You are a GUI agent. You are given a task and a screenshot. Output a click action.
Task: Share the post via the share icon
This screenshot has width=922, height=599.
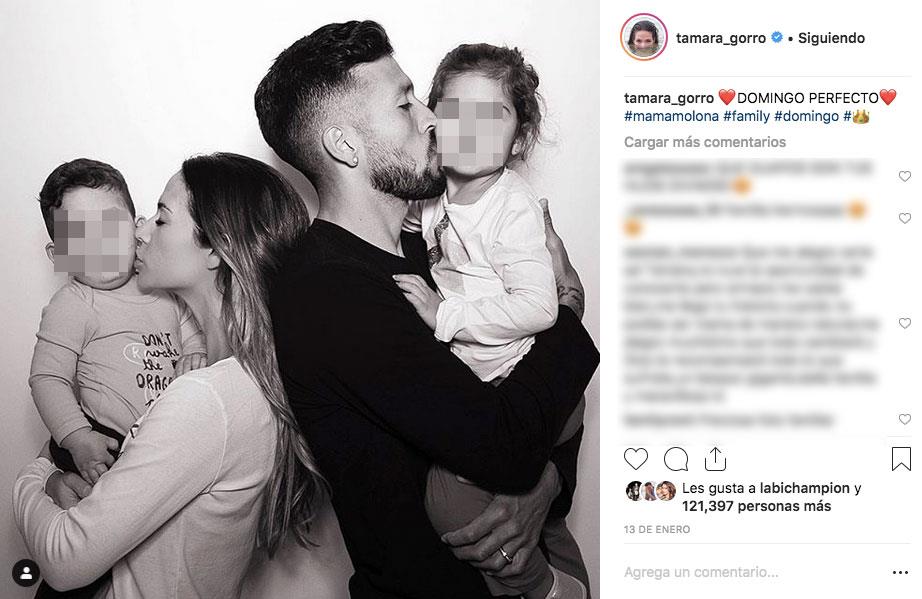coord(715,459)
